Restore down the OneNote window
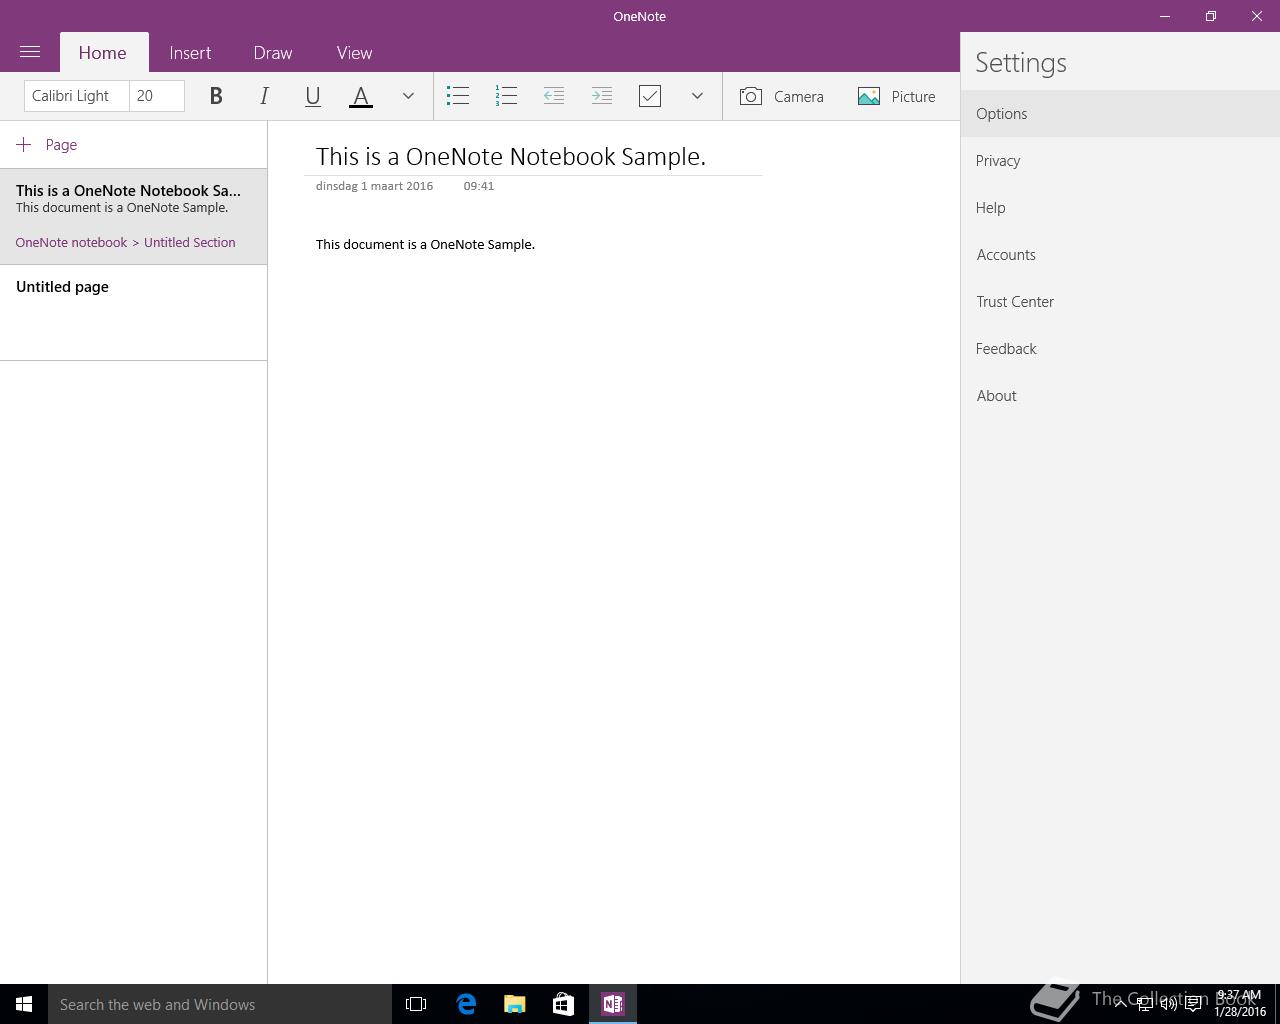This screenshot has height=1024, width=1280. coord(1211,16)
